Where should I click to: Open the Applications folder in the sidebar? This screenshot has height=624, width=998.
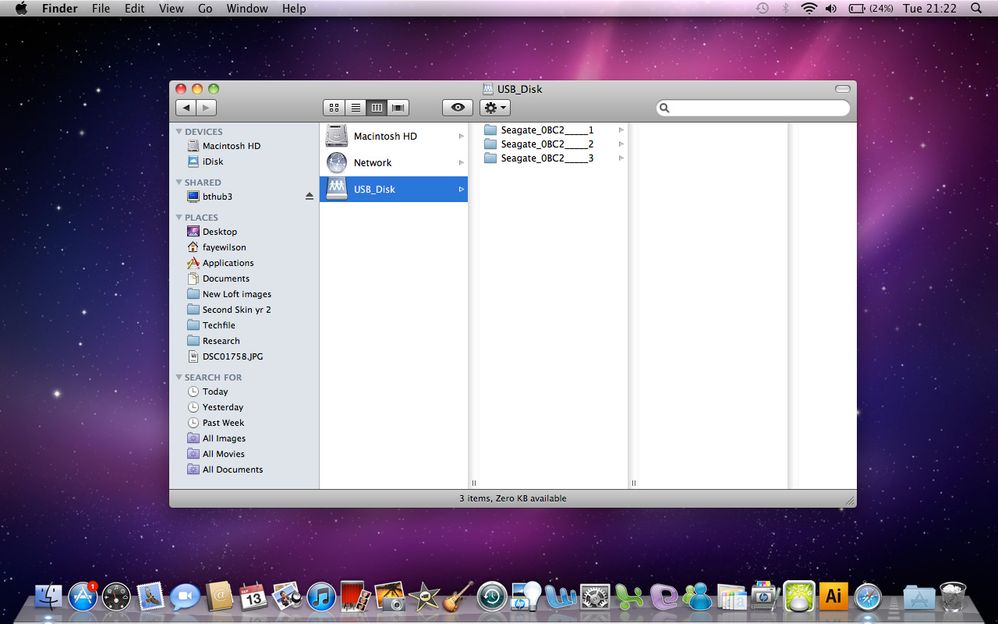pyautogui.click(x=228, y=262)
